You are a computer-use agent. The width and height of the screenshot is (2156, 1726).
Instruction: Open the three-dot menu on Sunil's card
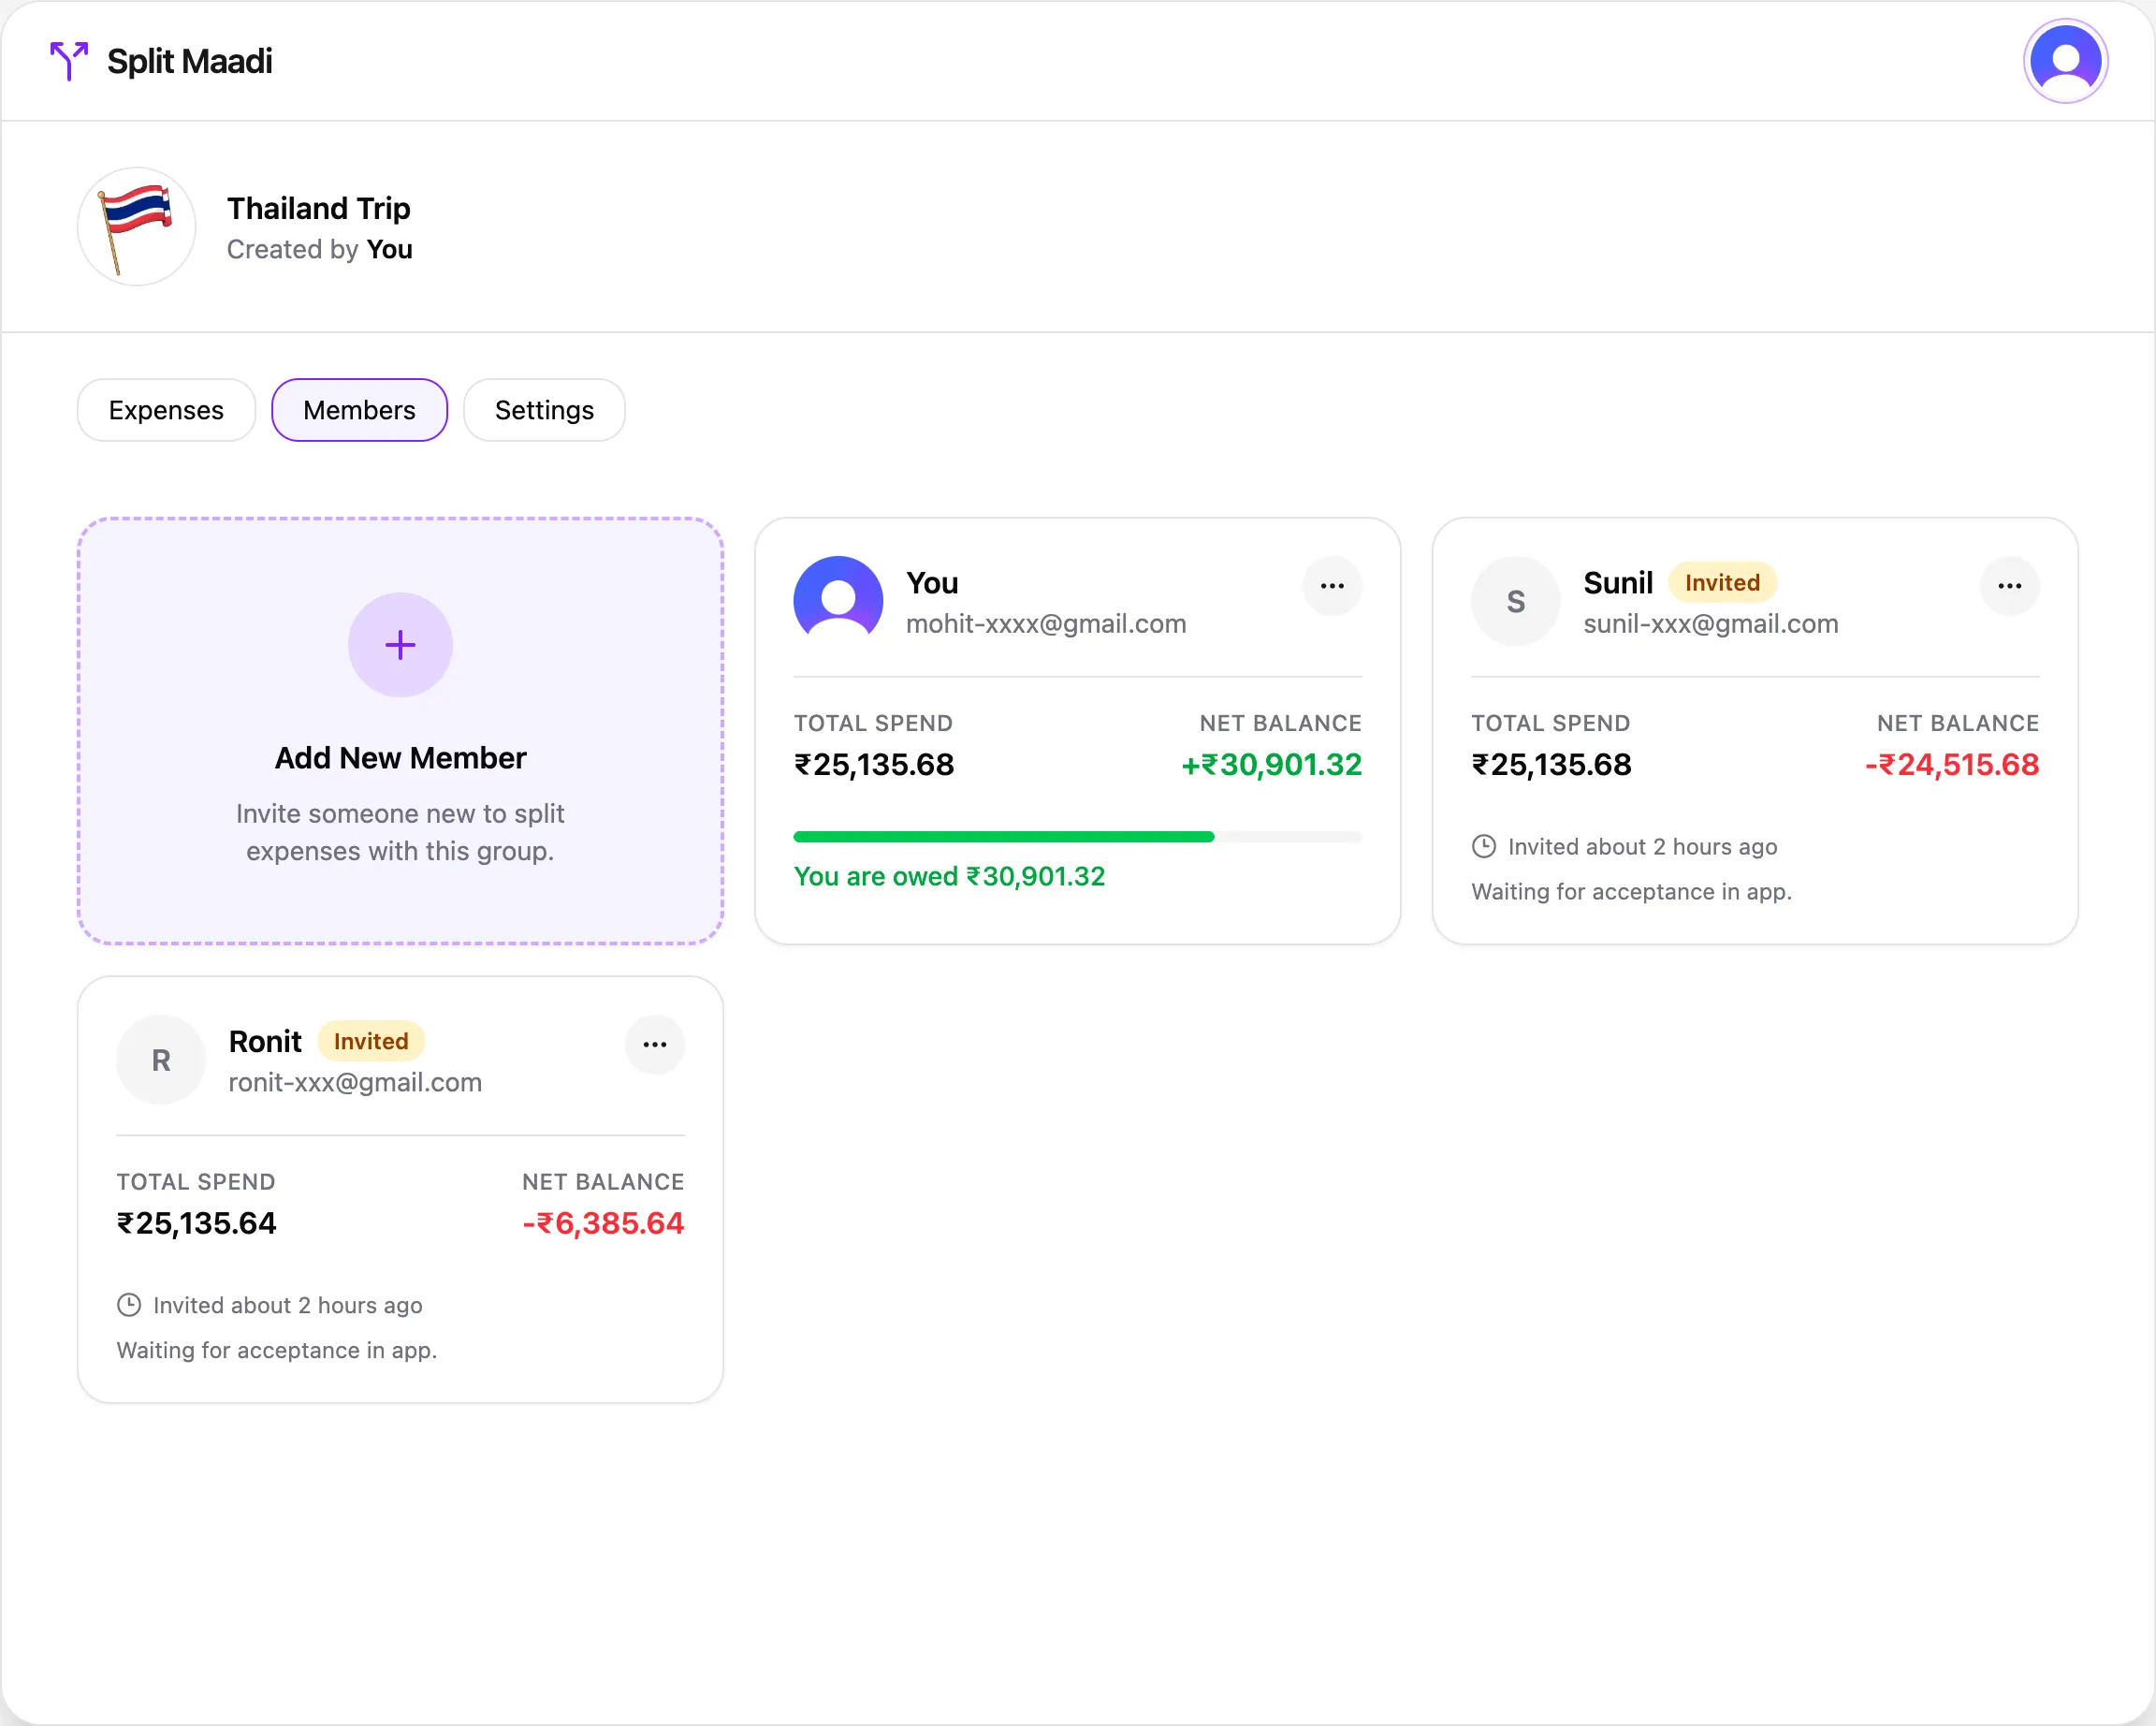point(2010,586)
